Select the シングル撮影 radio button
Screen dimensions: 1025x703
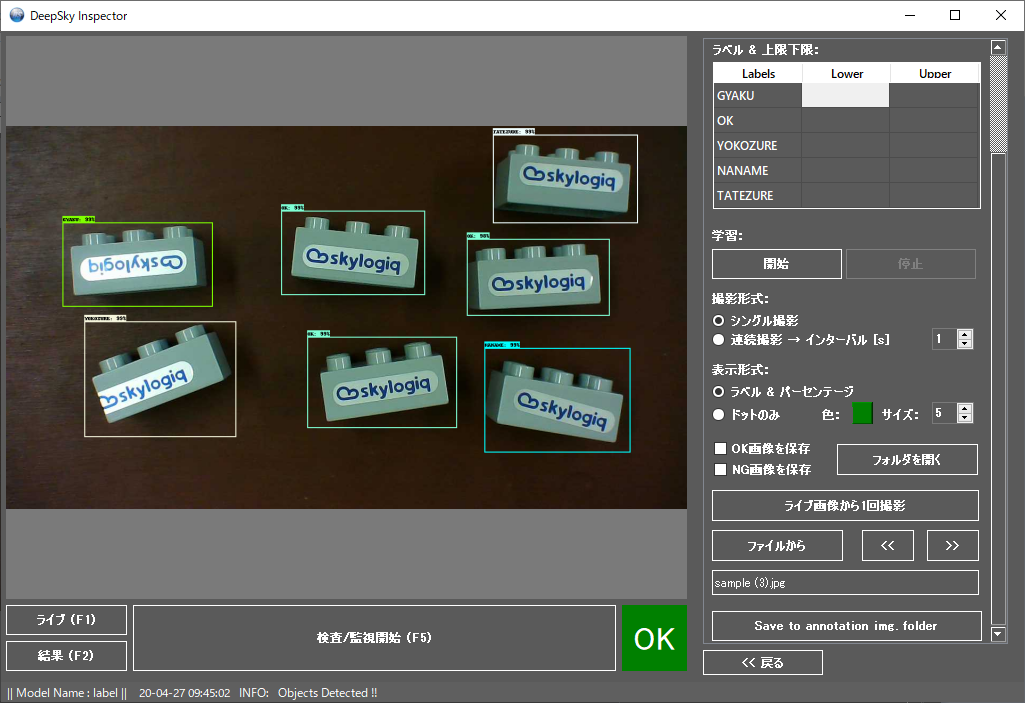718,320
